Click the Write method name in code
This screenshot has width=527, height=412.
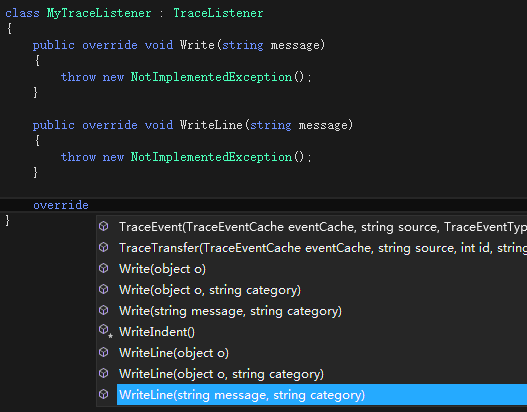tap(197, 45)
